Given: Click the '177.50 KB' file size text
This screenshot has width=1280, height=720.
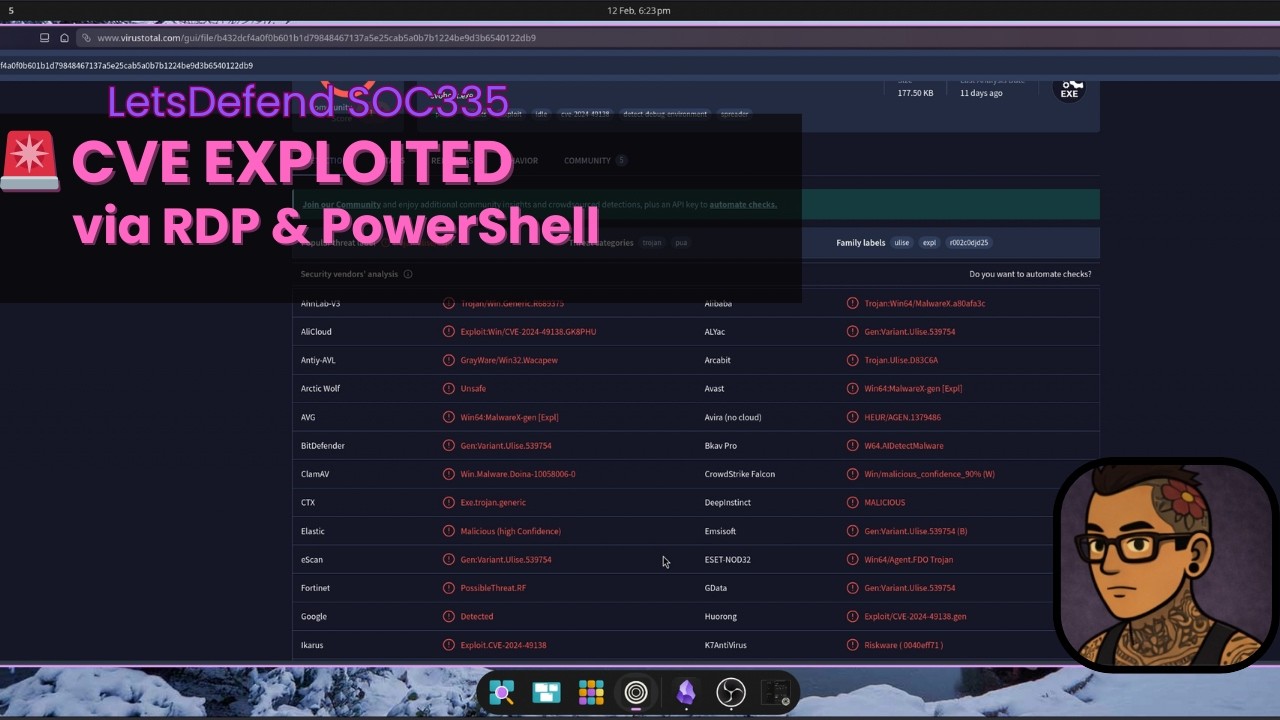Looking at the screenshot, I should [x=915, y=93].
